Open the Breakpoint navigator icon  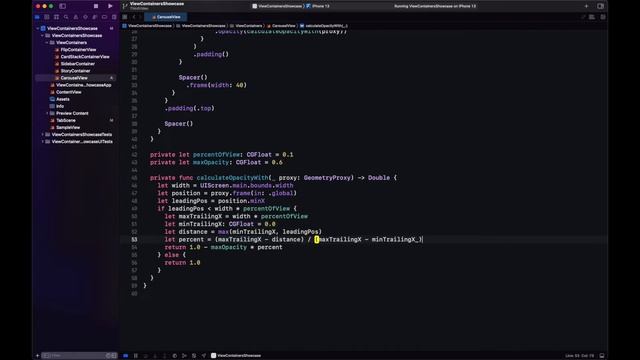pos(104,17)
